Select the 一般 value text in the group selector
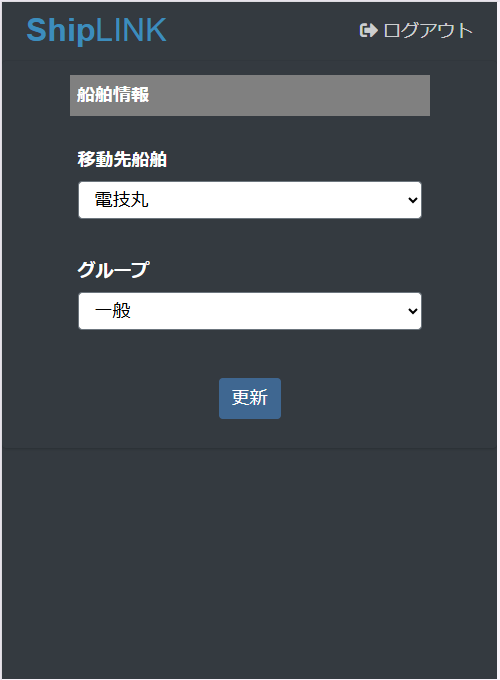500x680 pixels. point(113,311)
